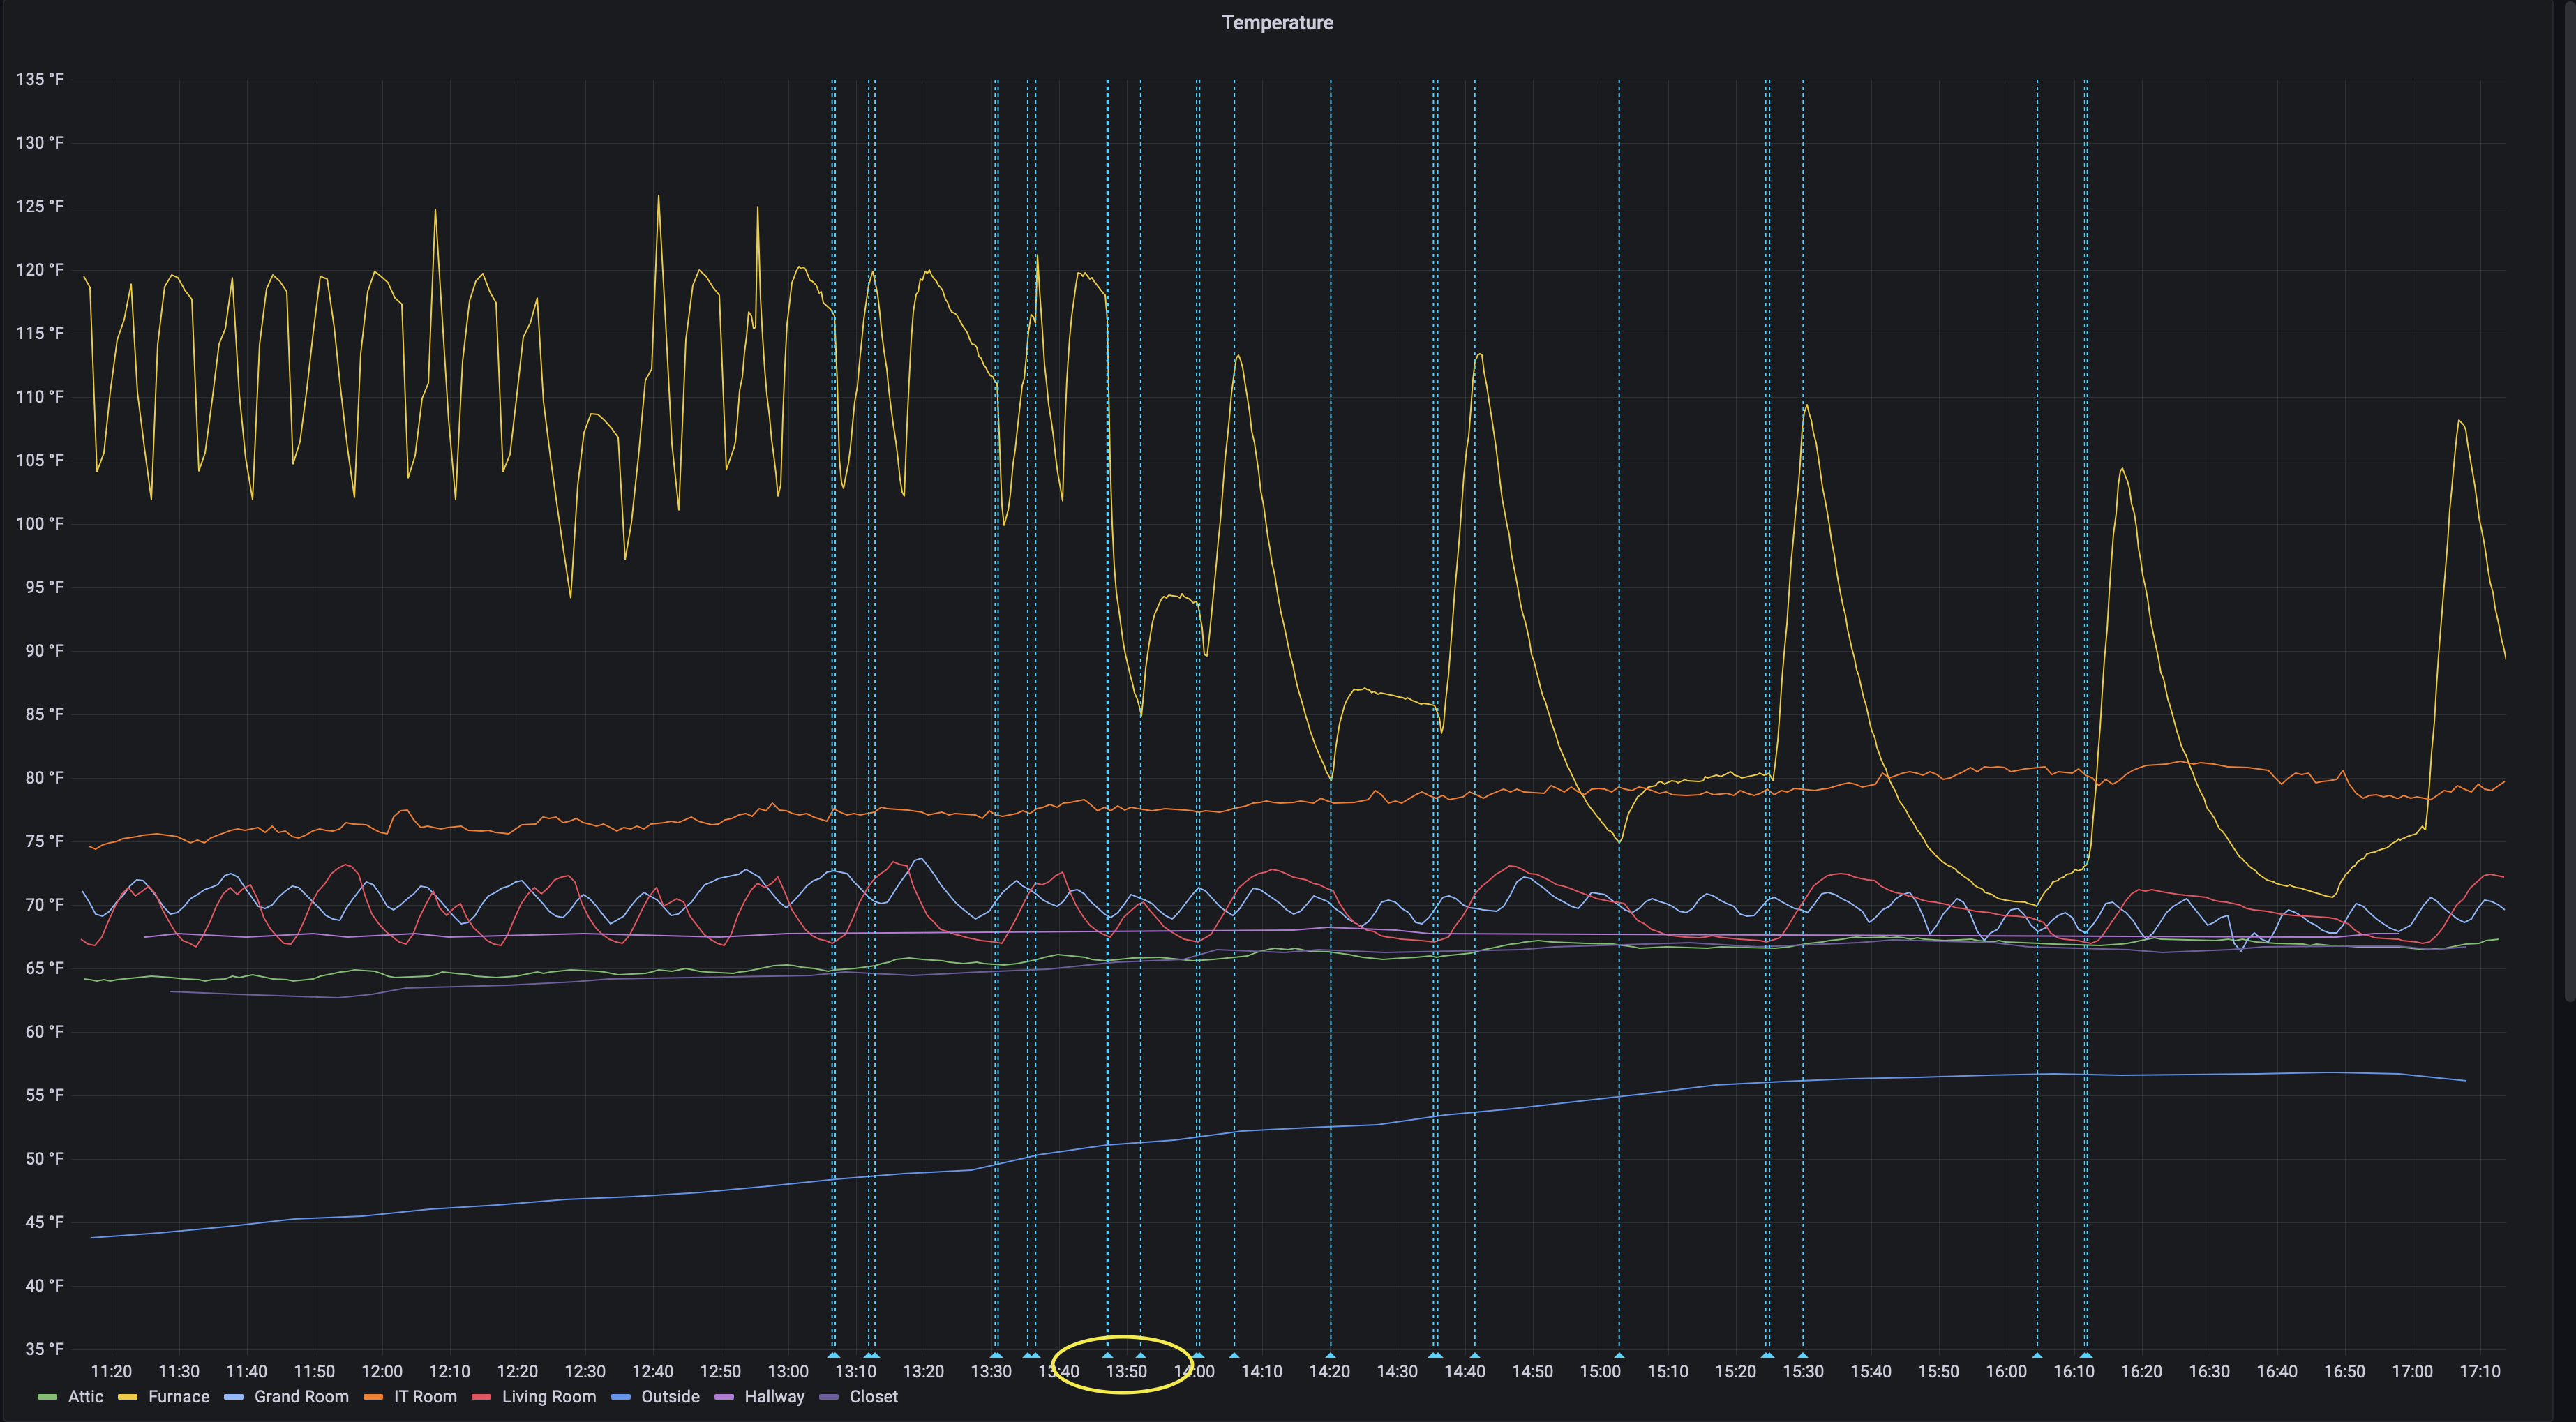
Task: Click the annotation marker just after 15:00
Action: [x=1619, y=1355]
